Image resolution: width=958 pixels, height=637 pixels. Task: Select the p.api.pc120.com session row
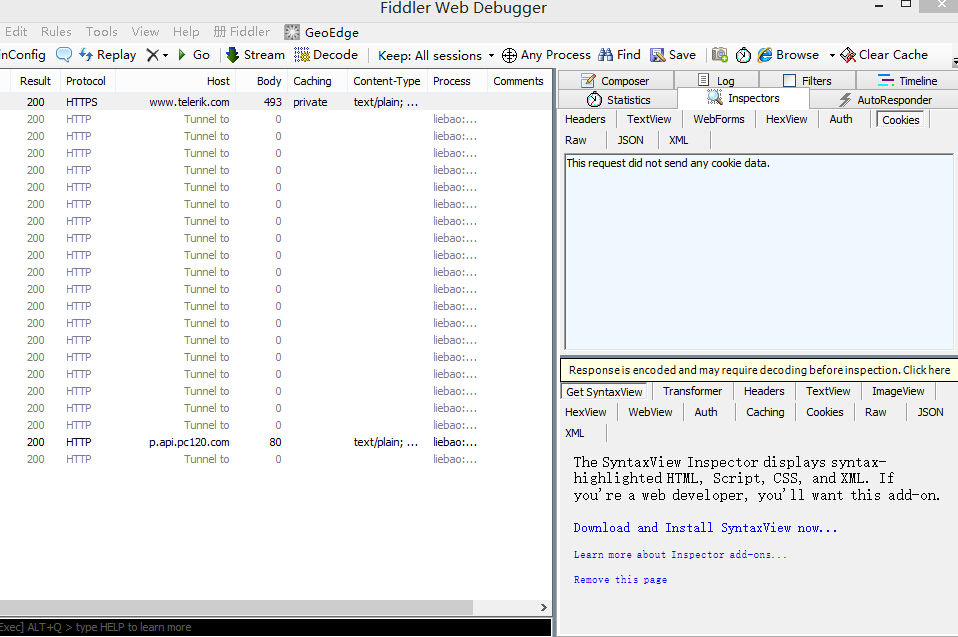(276, 442)
